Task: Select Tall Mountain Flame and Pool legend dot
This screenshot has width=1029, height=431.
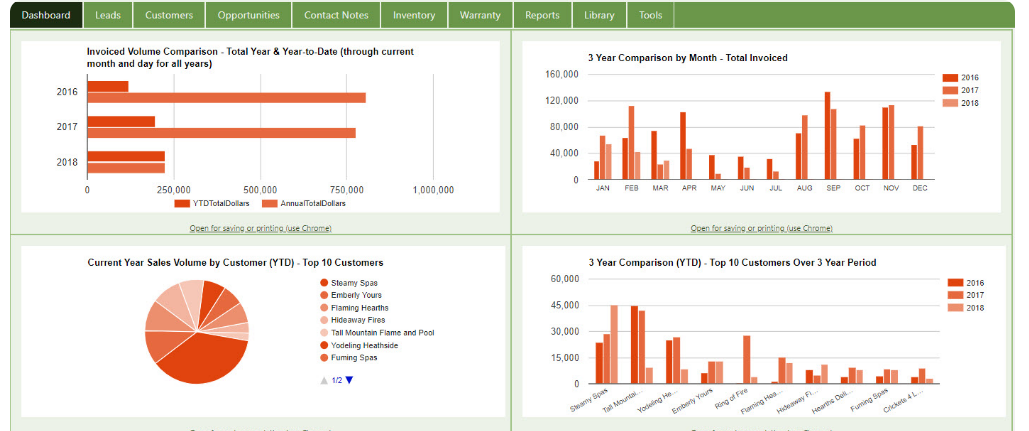Action: 324,333
